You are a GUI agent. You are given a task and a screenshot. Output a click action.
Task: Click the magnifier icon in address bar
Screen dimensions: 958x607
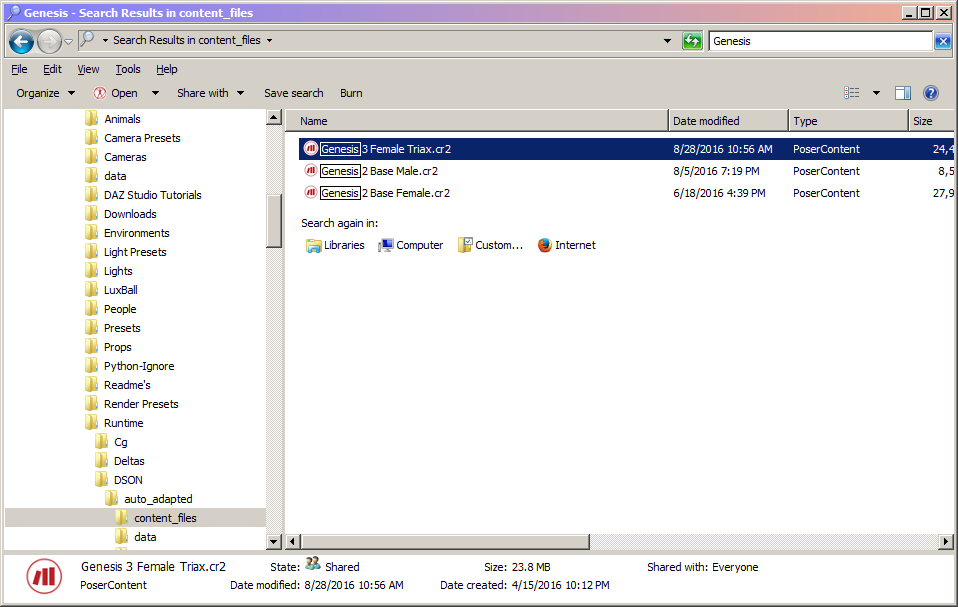pos(87,39)
